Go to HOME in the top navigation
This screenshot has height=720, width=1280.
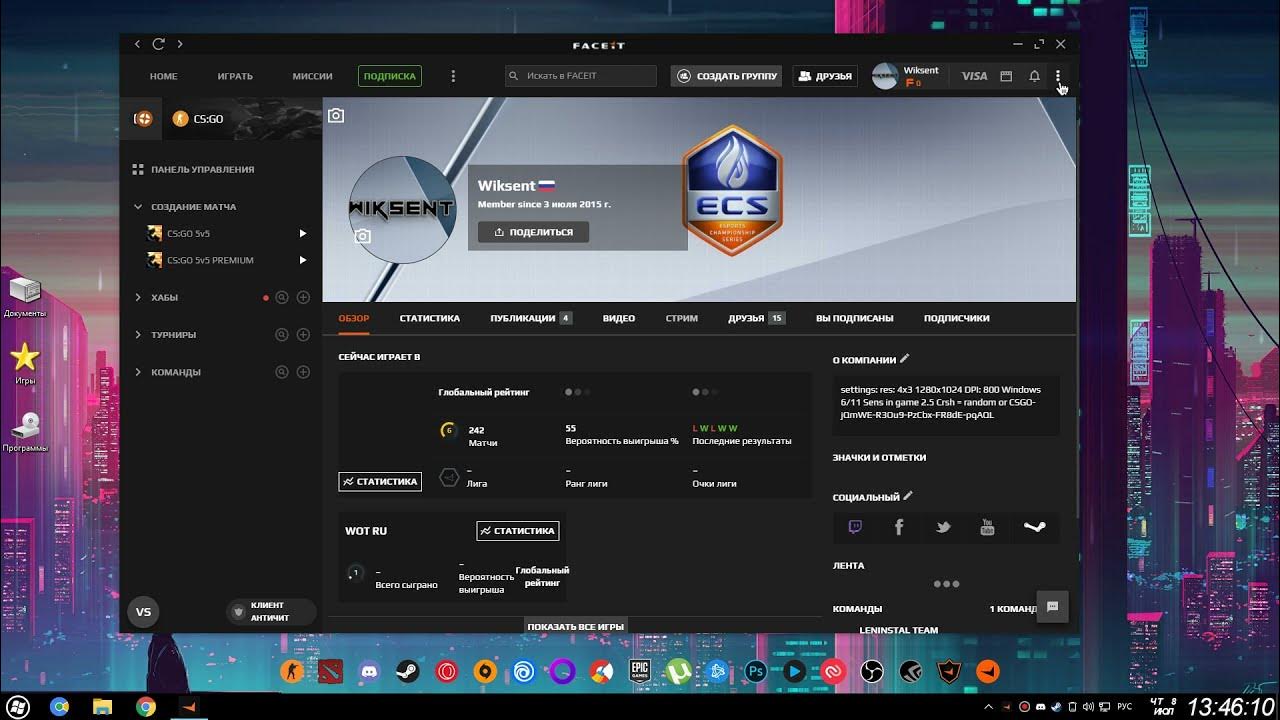[x=163, y=76]
